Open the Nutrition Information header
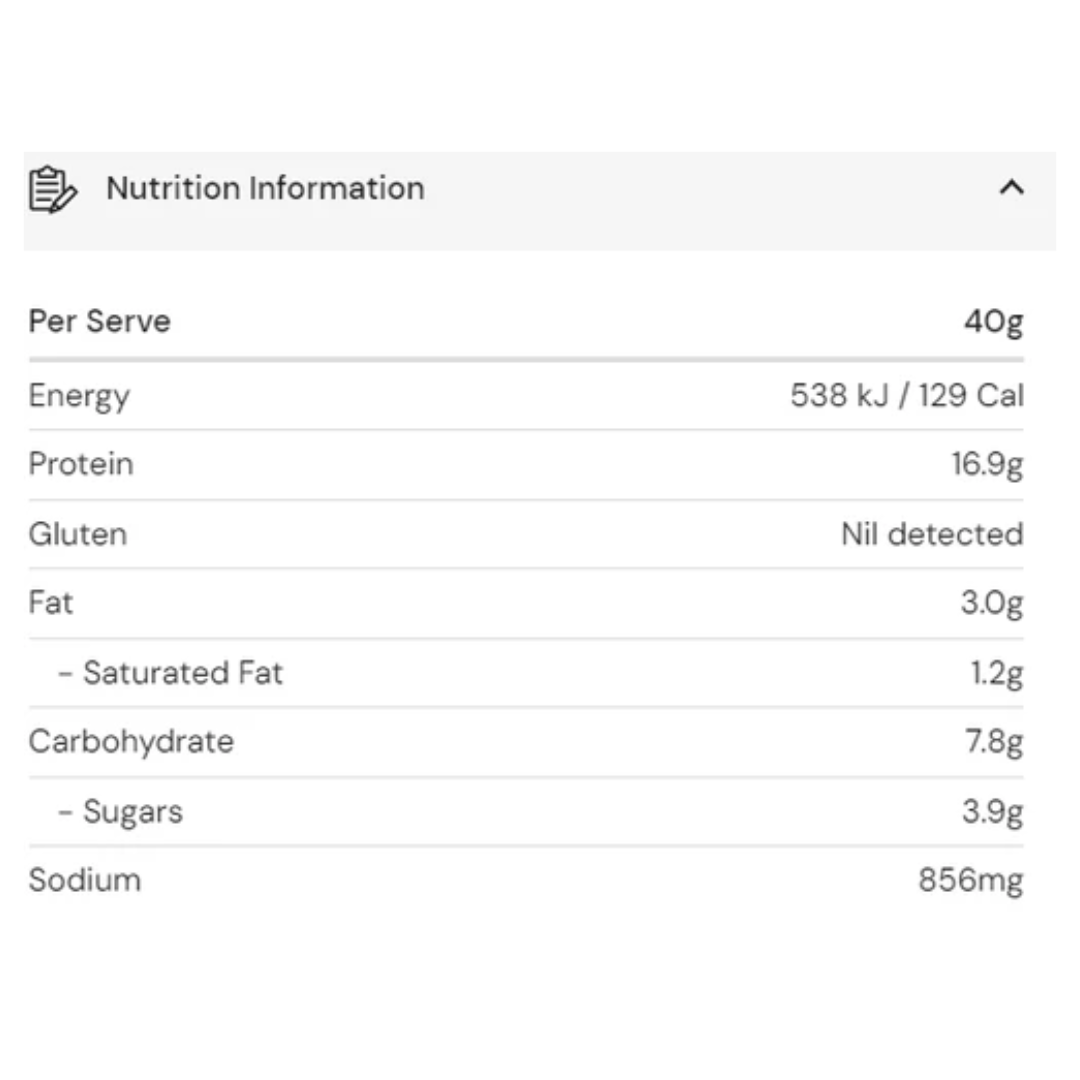This screenshot has height=1080, width=1080. pyautogui.click(x=266, y=188)
